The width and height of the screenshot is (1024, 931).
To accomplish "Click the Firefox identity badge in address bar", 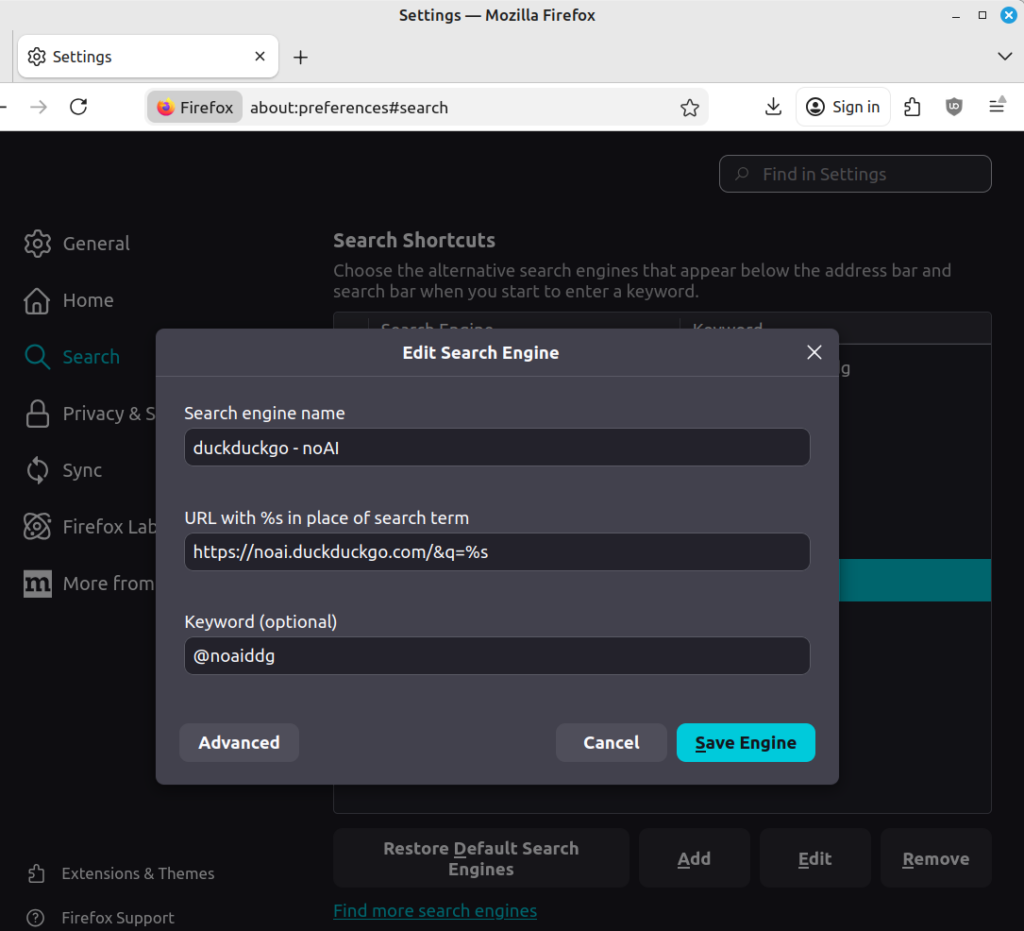I will tap(195, 108).
